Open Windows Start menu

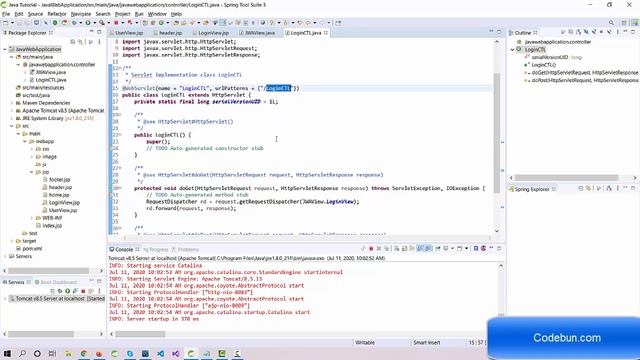[x=7, y=353]
